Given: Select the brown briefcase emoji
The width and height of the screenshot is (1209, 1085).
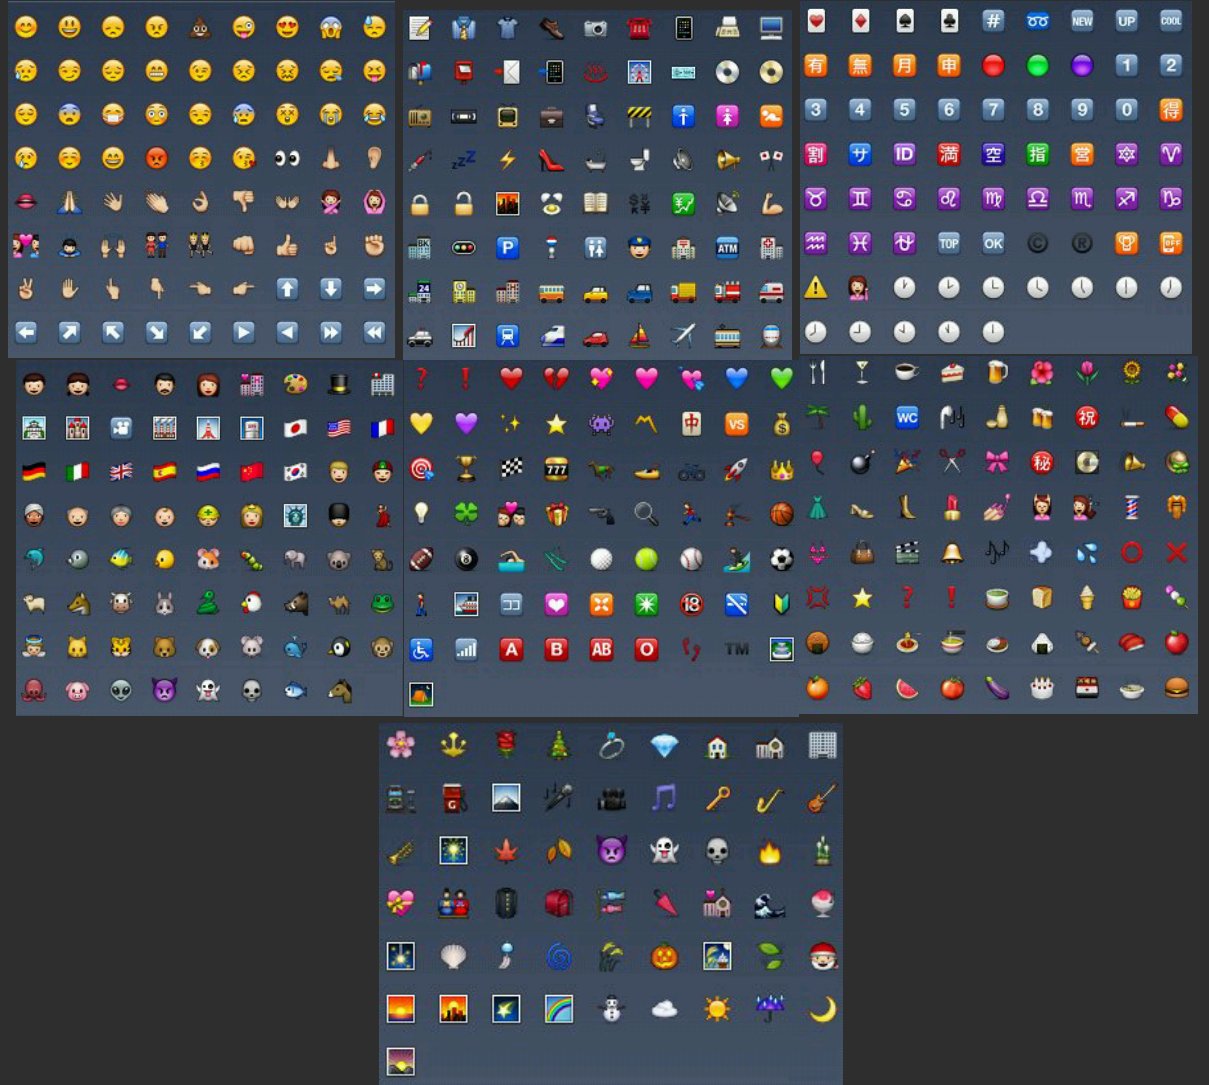Looking at the screenshot, I should [x=551, y=117].
